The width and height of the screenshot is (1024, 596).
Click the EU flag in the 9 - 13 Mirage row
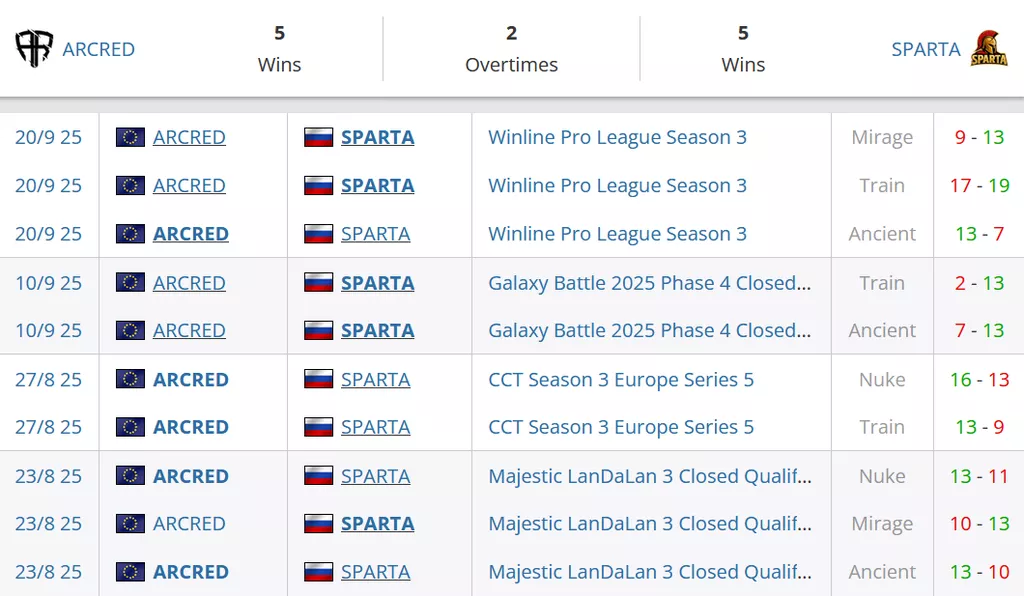click(x=130, y=137)
